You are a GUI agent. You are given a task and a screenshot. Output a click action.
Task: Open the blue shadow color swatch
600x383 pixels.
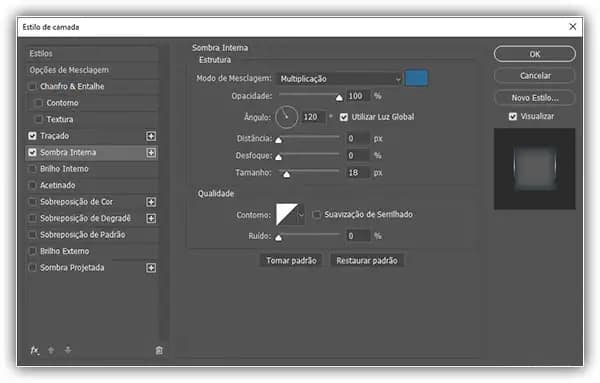pos(416,78)
